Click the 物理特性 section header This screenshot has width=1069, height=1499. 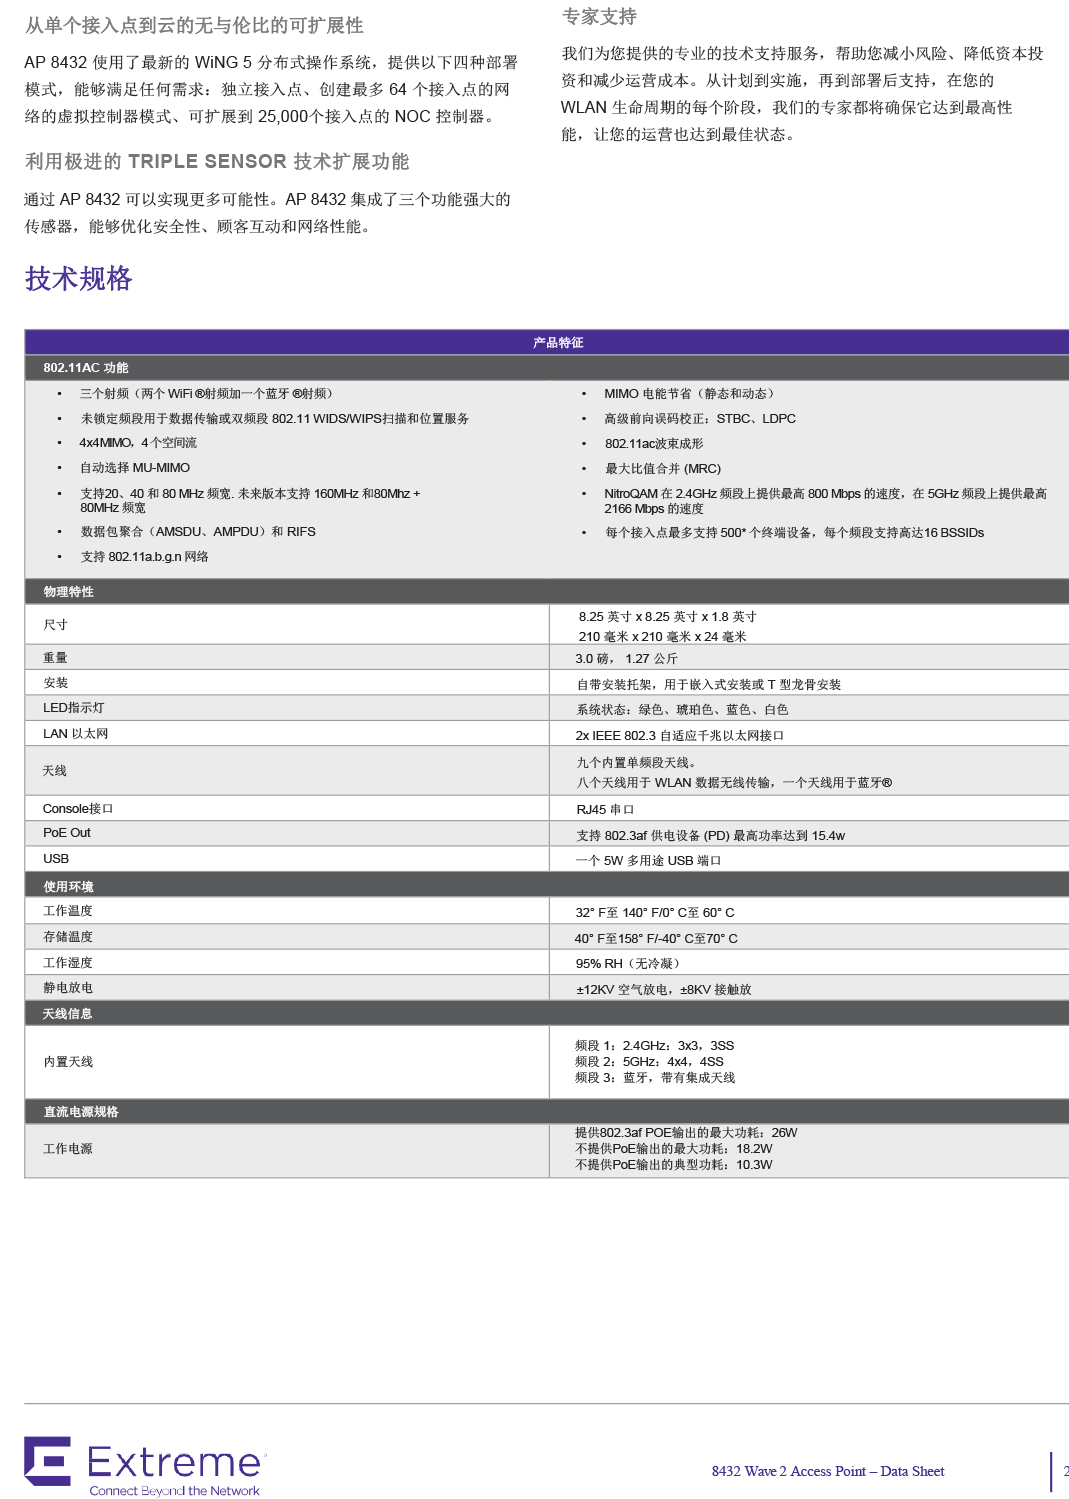pos(68,592)
